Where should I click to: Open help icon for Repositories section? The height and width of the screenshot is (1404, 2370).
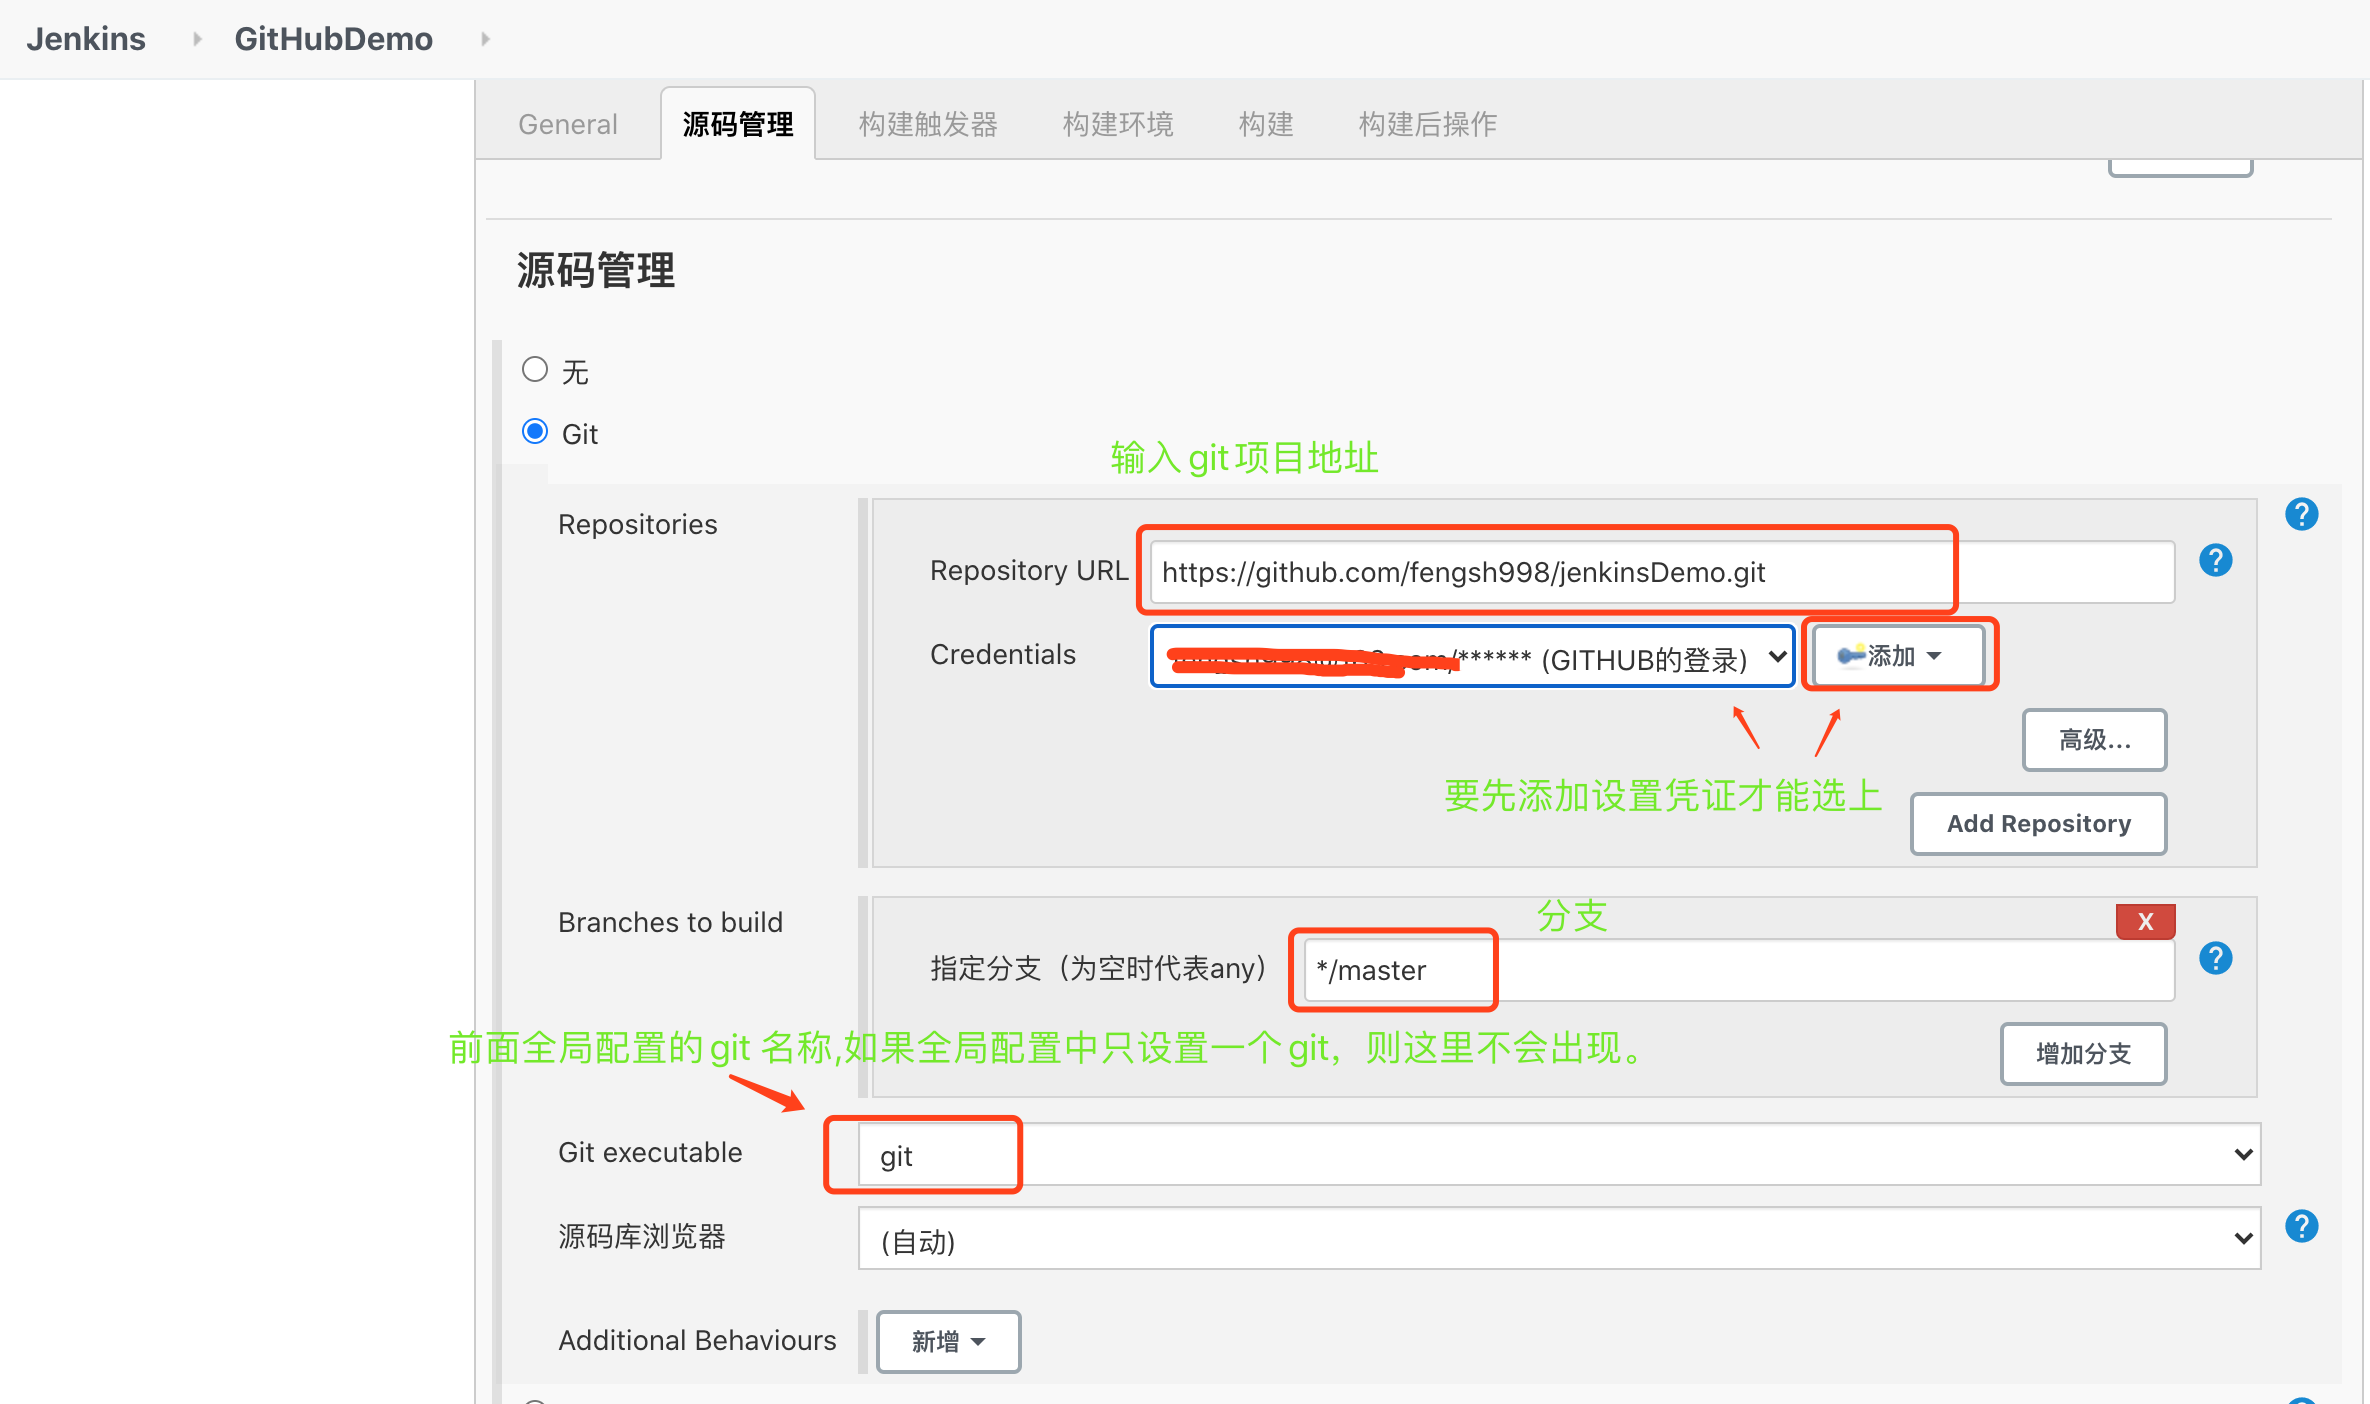[2301, 515]
